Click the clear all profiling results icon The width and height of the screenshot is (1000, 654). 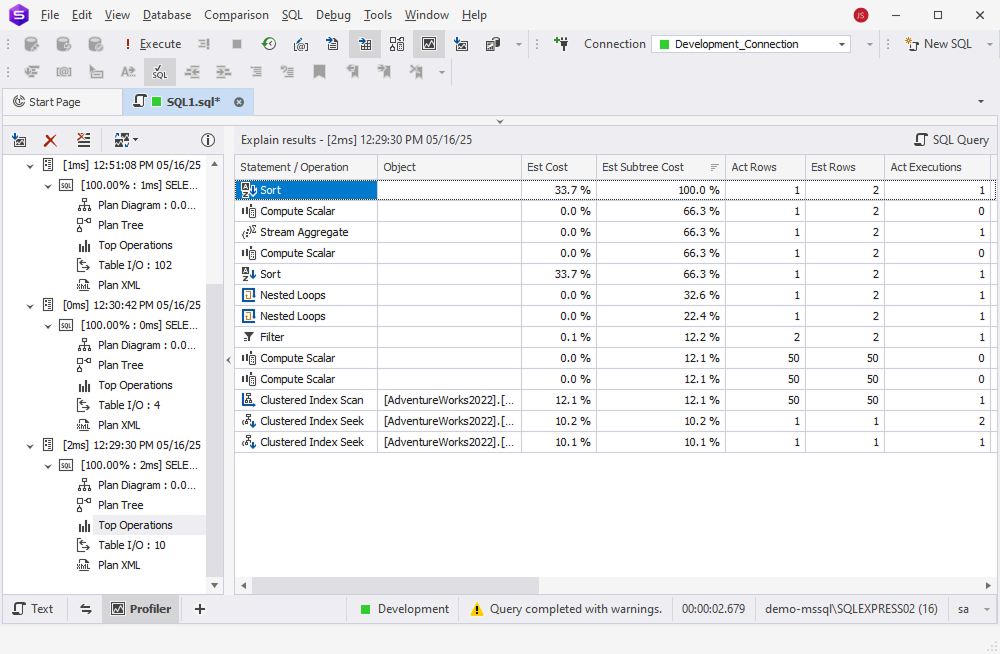point(83,140)
